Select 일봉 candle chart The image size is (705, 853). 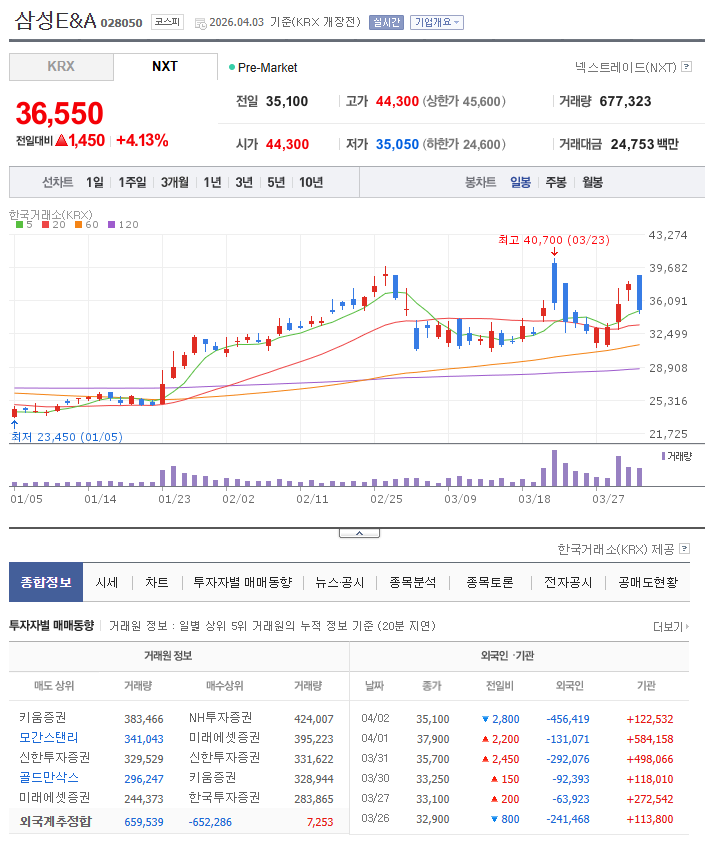click(521, 182)
